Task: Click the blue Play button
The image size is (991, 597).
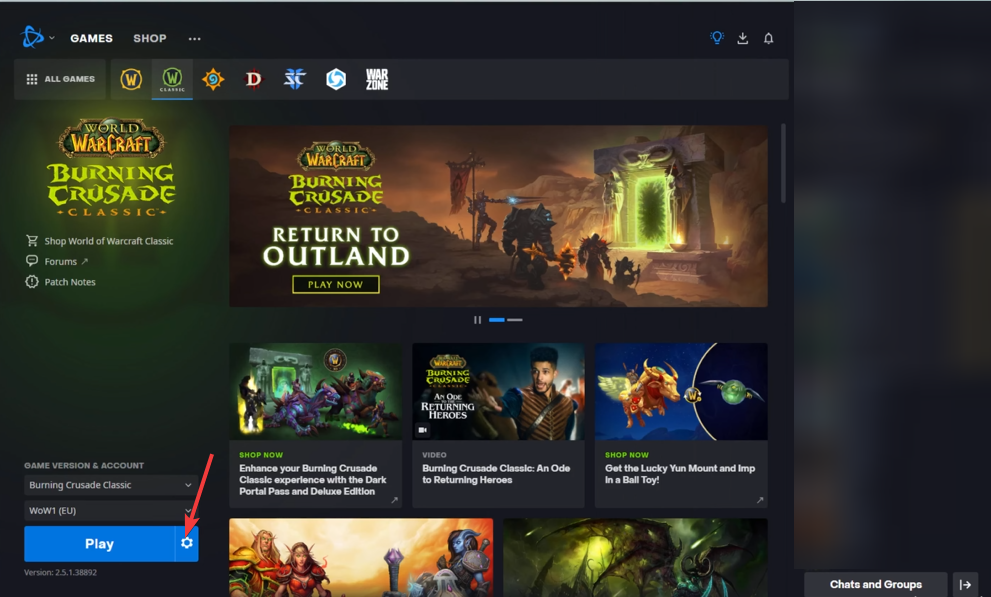Action: coord(99,544)
